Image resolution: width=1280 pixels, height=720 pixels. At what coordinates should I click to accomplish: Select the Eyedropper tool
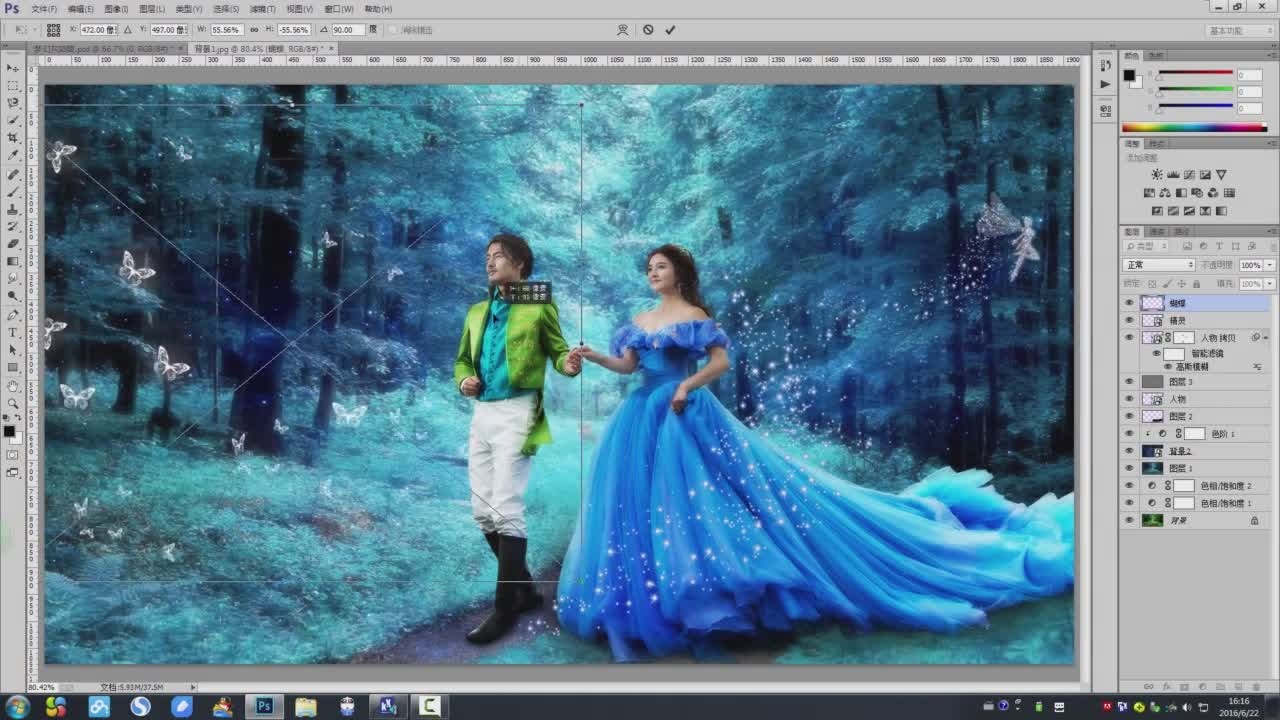[x=13, y=155]
